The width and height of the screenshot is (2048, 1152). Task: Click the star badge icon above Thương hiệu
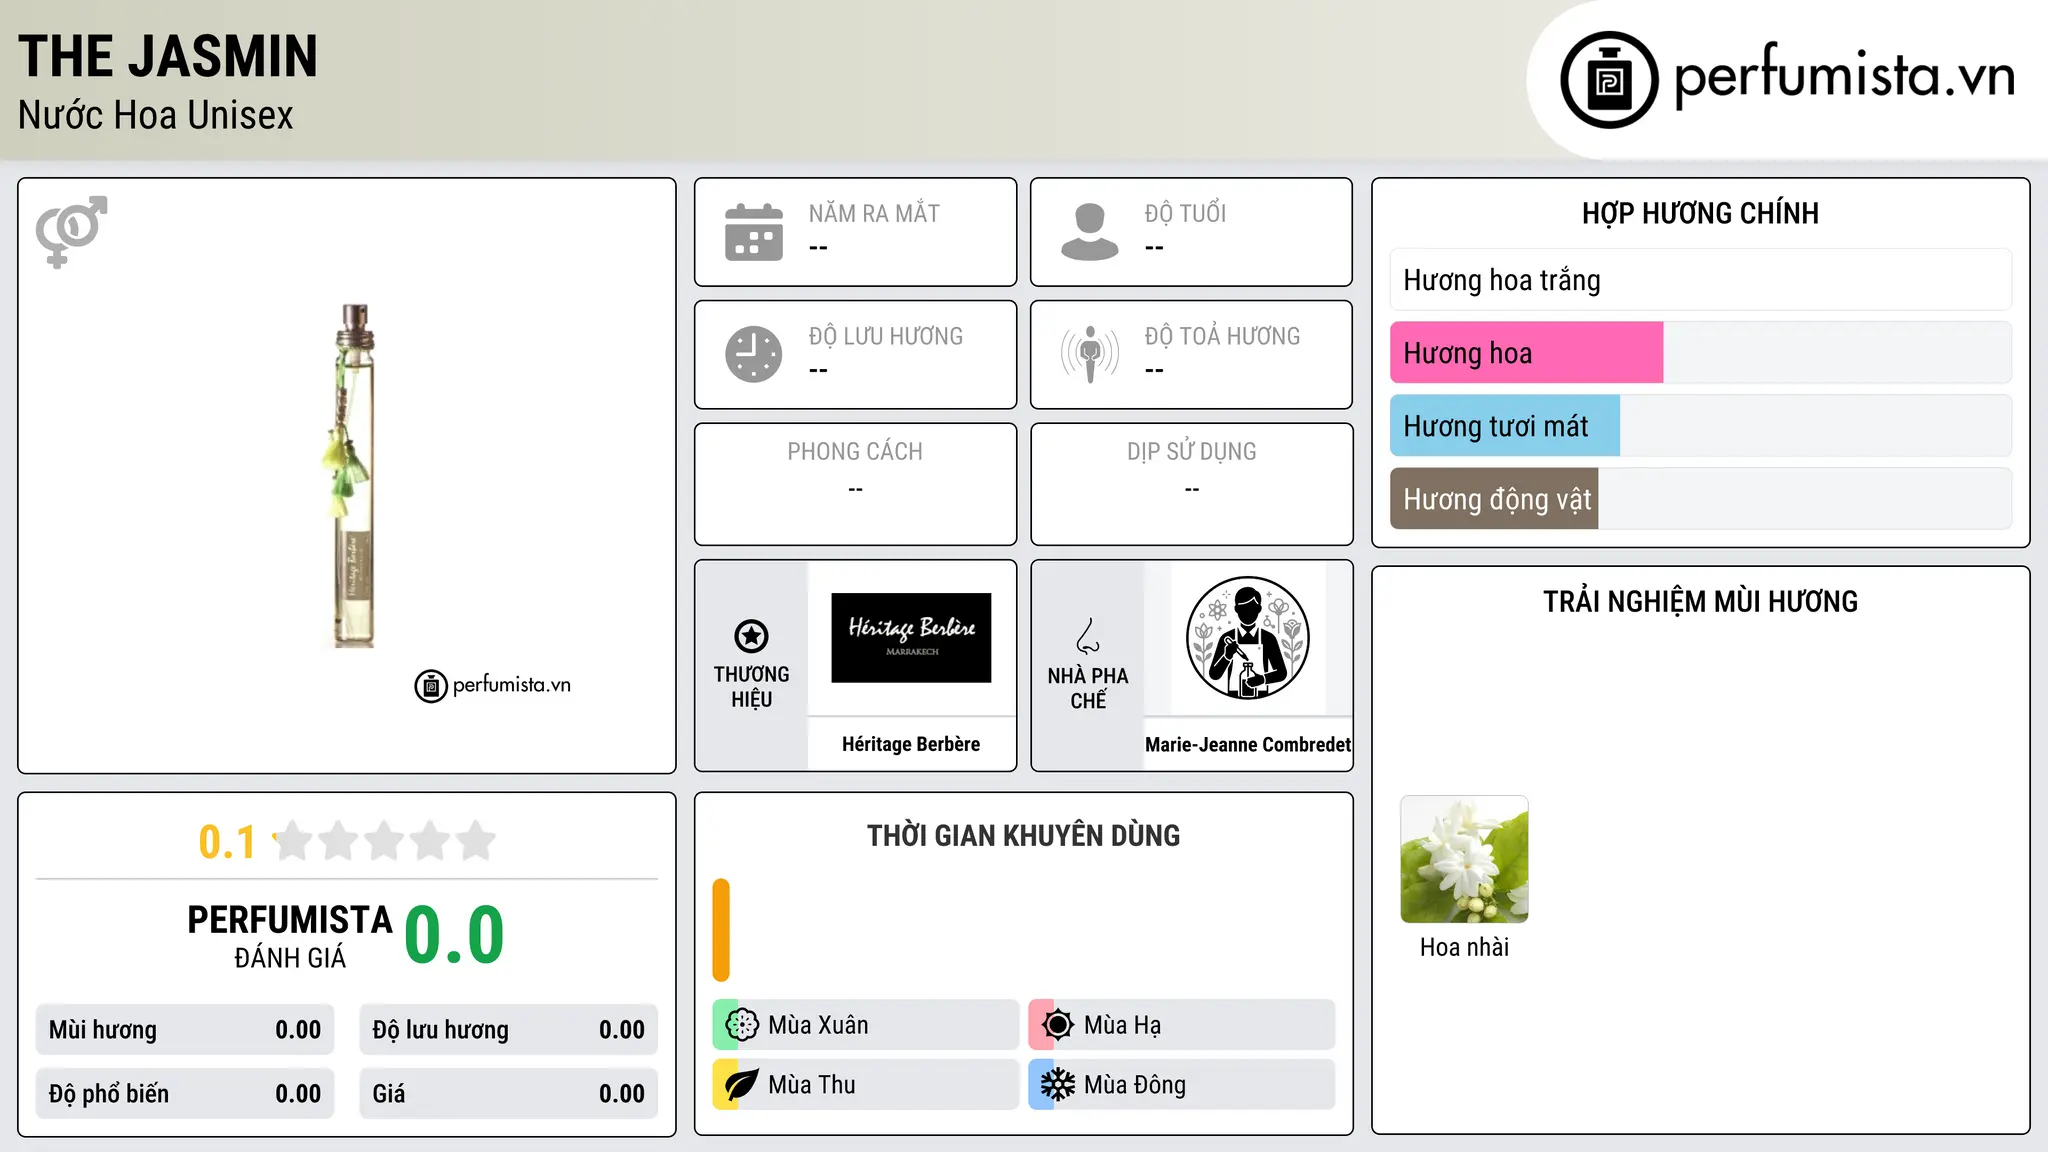(x=751, y=636)
